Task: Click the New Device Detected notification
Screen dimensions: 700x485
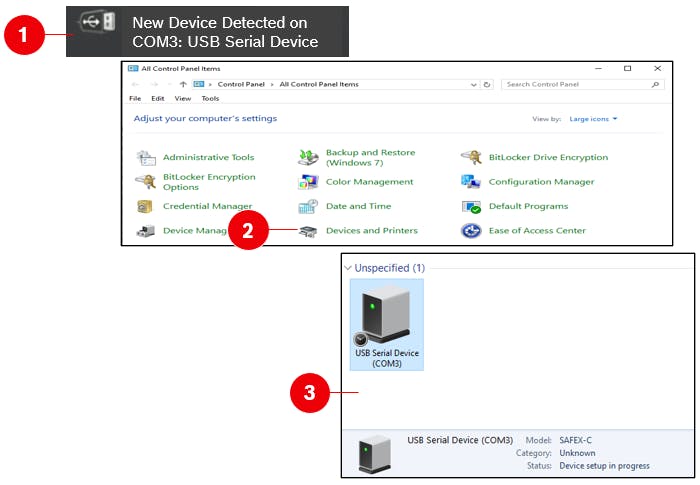Action: (x=207, y=32)
